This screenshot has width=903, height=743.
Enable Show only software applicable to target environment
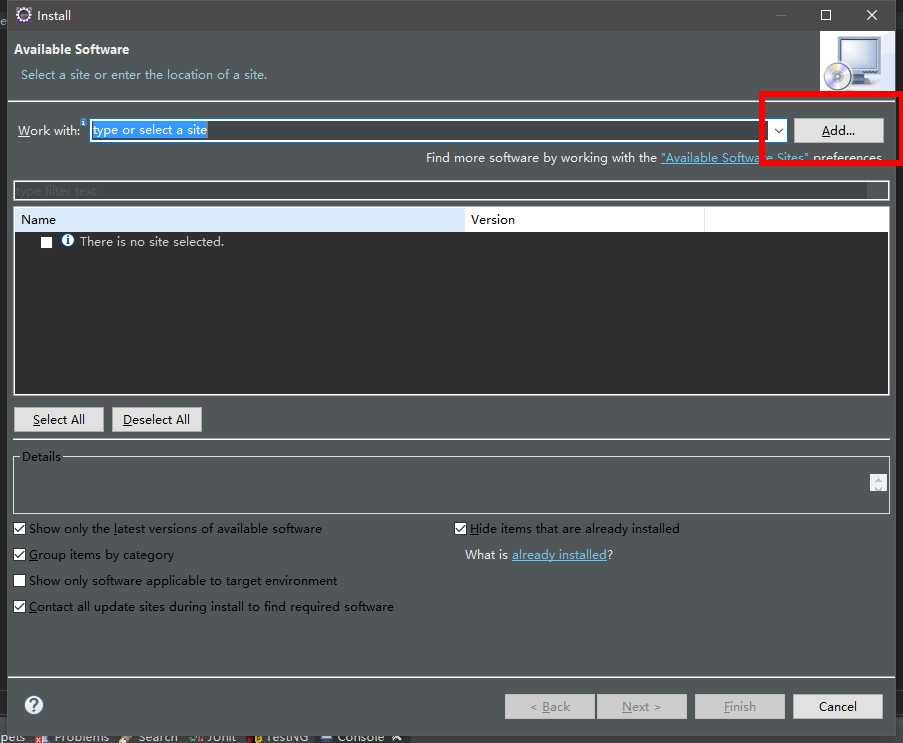tap(20, 581)
